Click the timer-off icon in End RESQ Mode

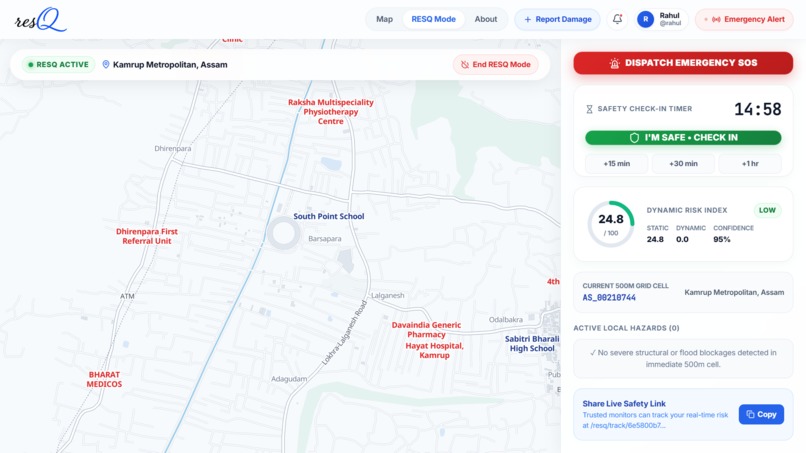(465, 65)
